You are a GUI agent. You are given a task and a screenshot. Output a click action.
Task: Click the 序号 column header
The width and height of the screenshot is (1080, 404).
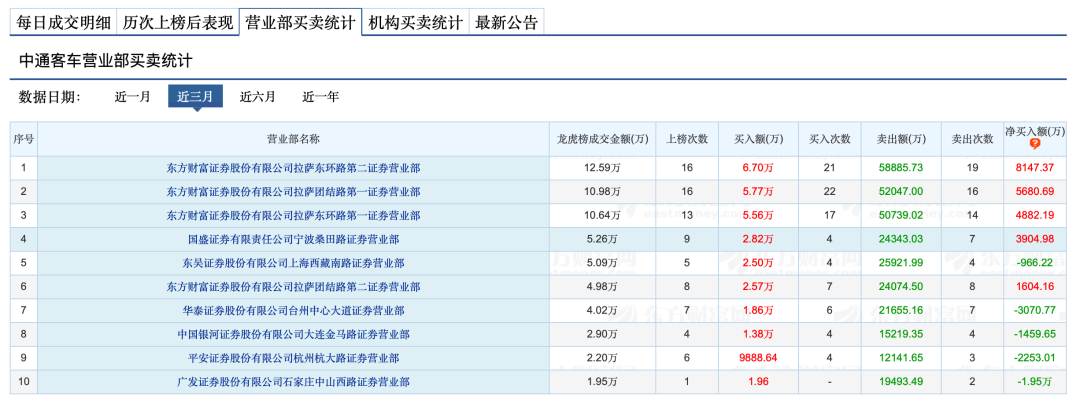coord(23,139)
